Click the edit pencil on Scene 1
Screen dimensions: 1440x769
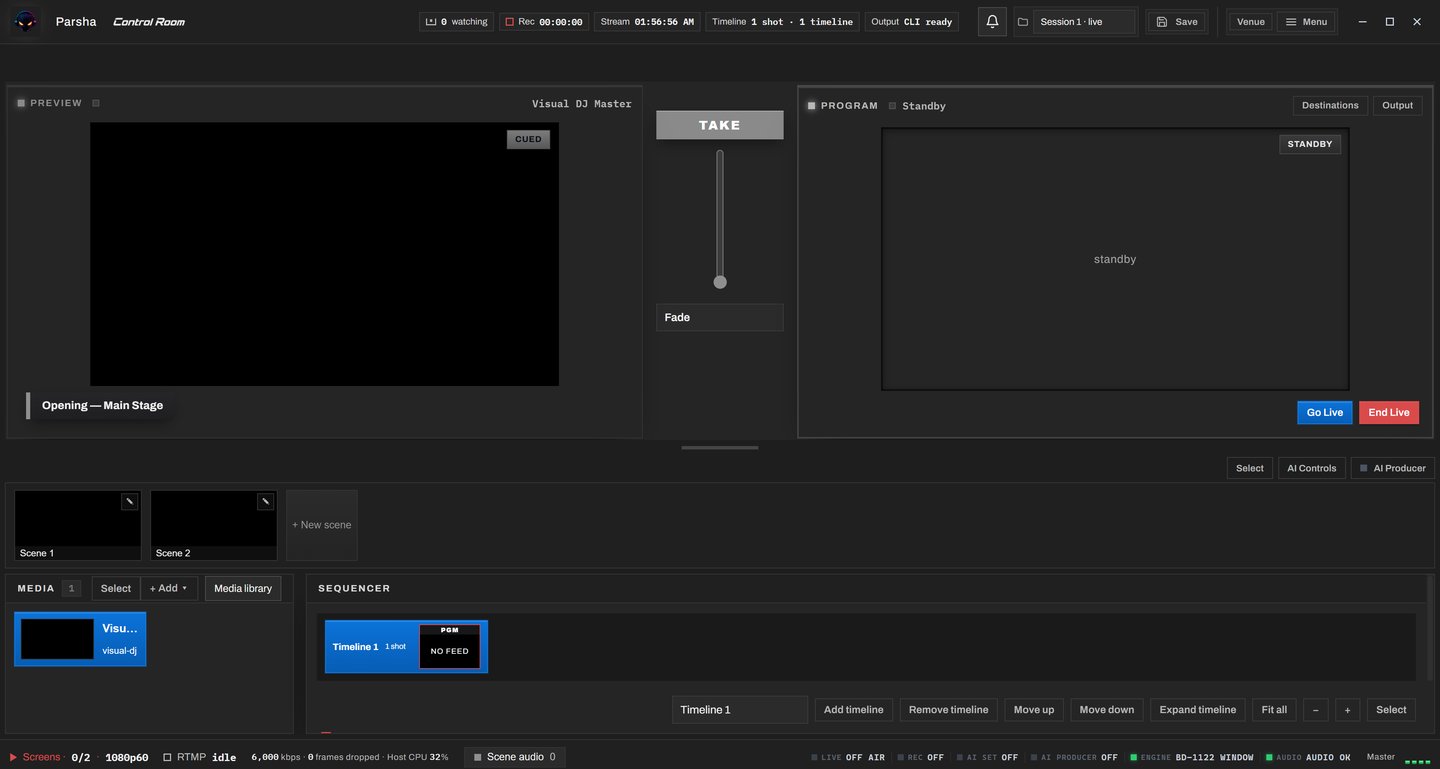click(129, 502)
